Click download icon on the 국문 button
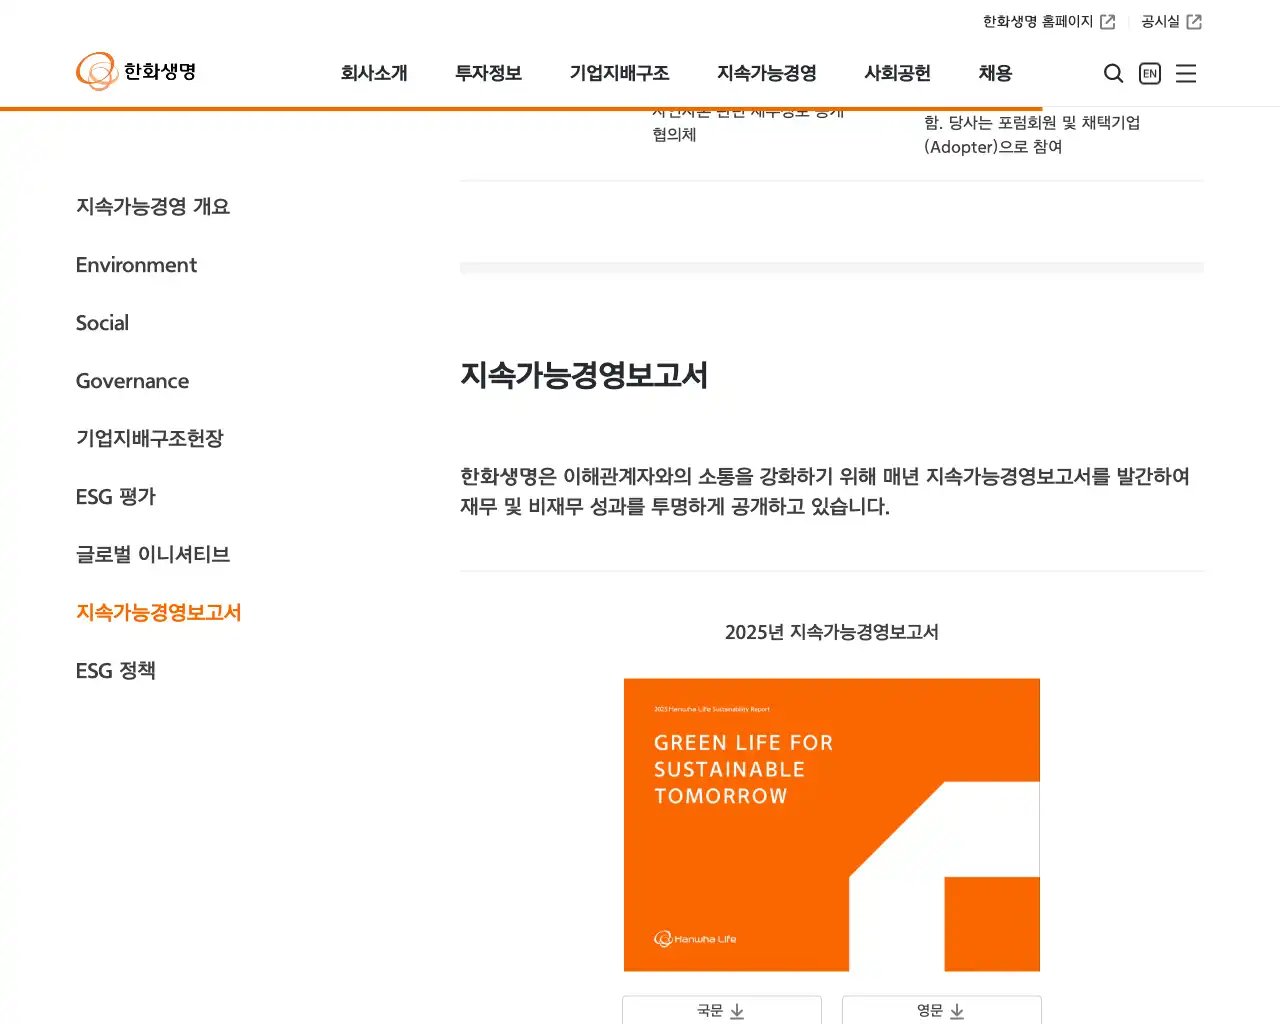Image resolution: width=1280 pixels, height=1024 pixels. coord(736,1011)
